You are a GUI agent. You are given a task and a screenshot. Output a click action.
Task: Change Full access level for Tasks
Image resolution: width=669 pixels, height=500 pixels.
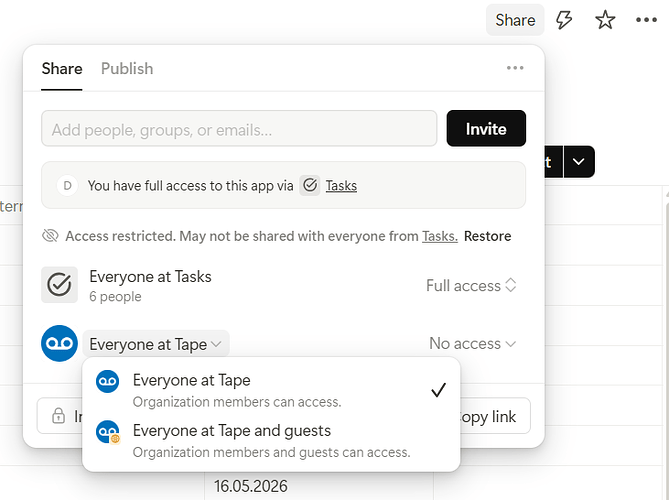[x=471, y=285]
